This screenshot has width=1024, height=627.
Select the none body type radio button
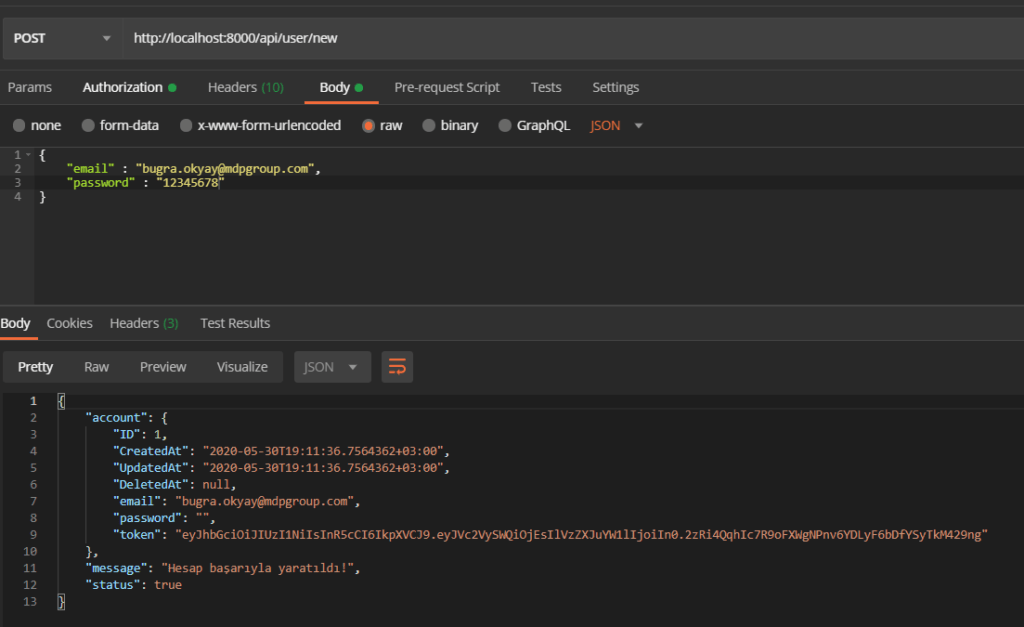(19, 126)
